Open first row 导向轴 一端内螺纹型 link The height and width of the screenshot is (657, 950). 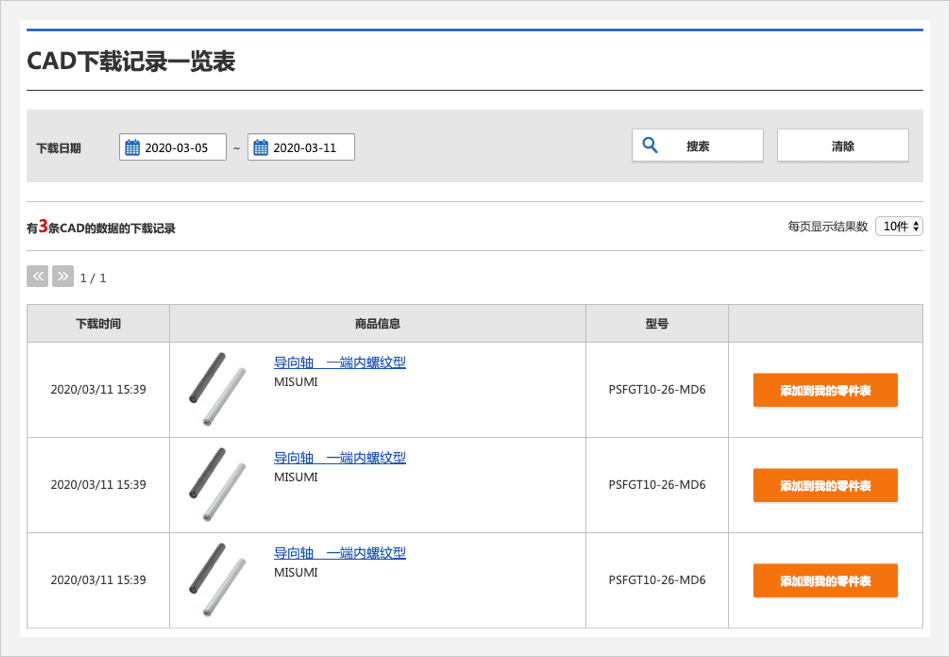pyautogui.click(x=339, y=363)
